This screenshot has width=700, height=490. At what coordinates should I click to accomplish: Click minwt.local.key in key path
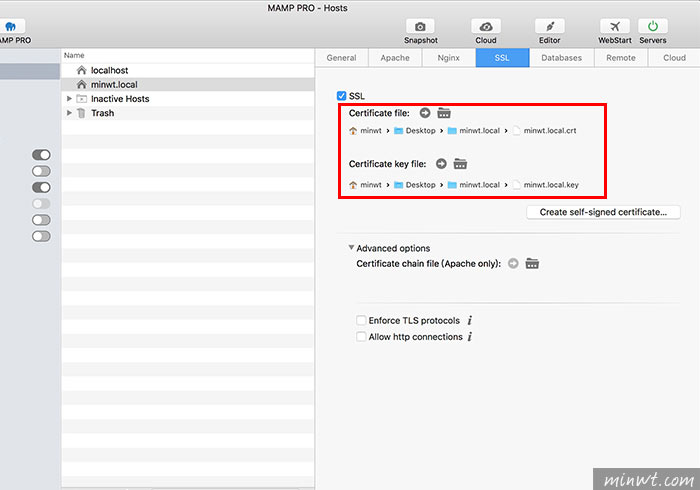pos(551,185)
